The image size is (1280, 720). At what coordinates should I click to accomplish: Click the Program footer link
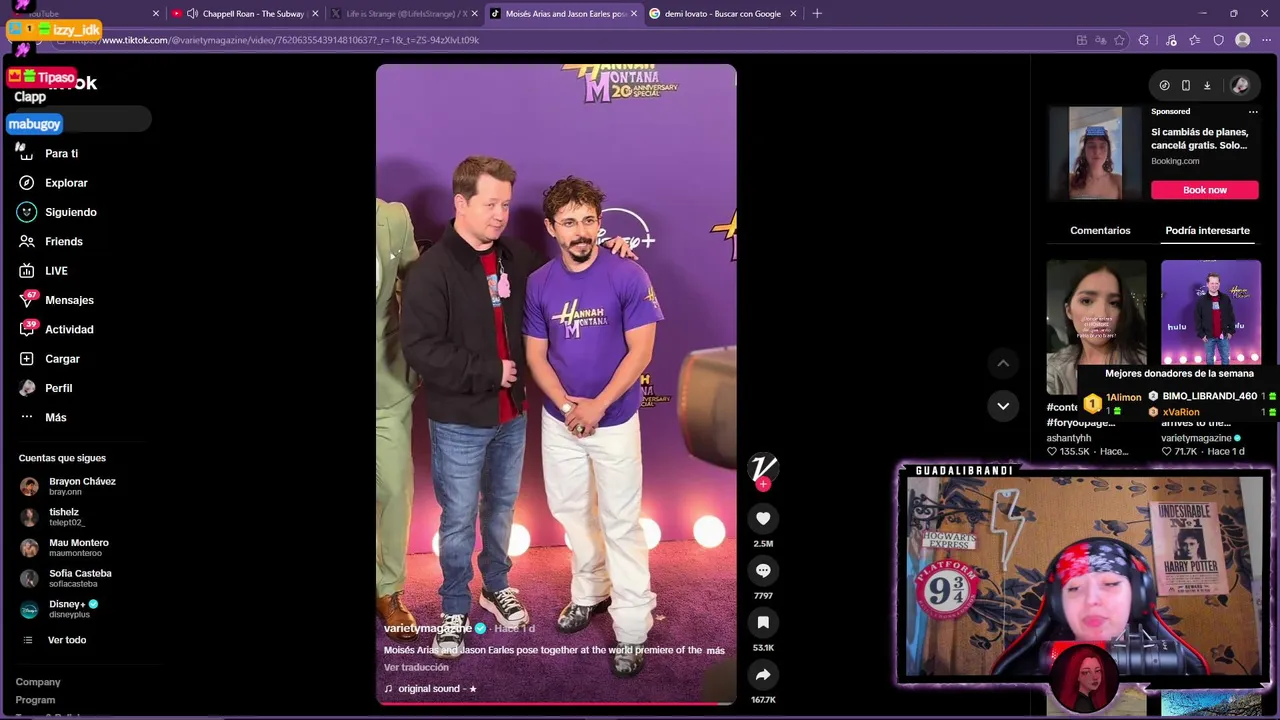(x=35, y=700)
